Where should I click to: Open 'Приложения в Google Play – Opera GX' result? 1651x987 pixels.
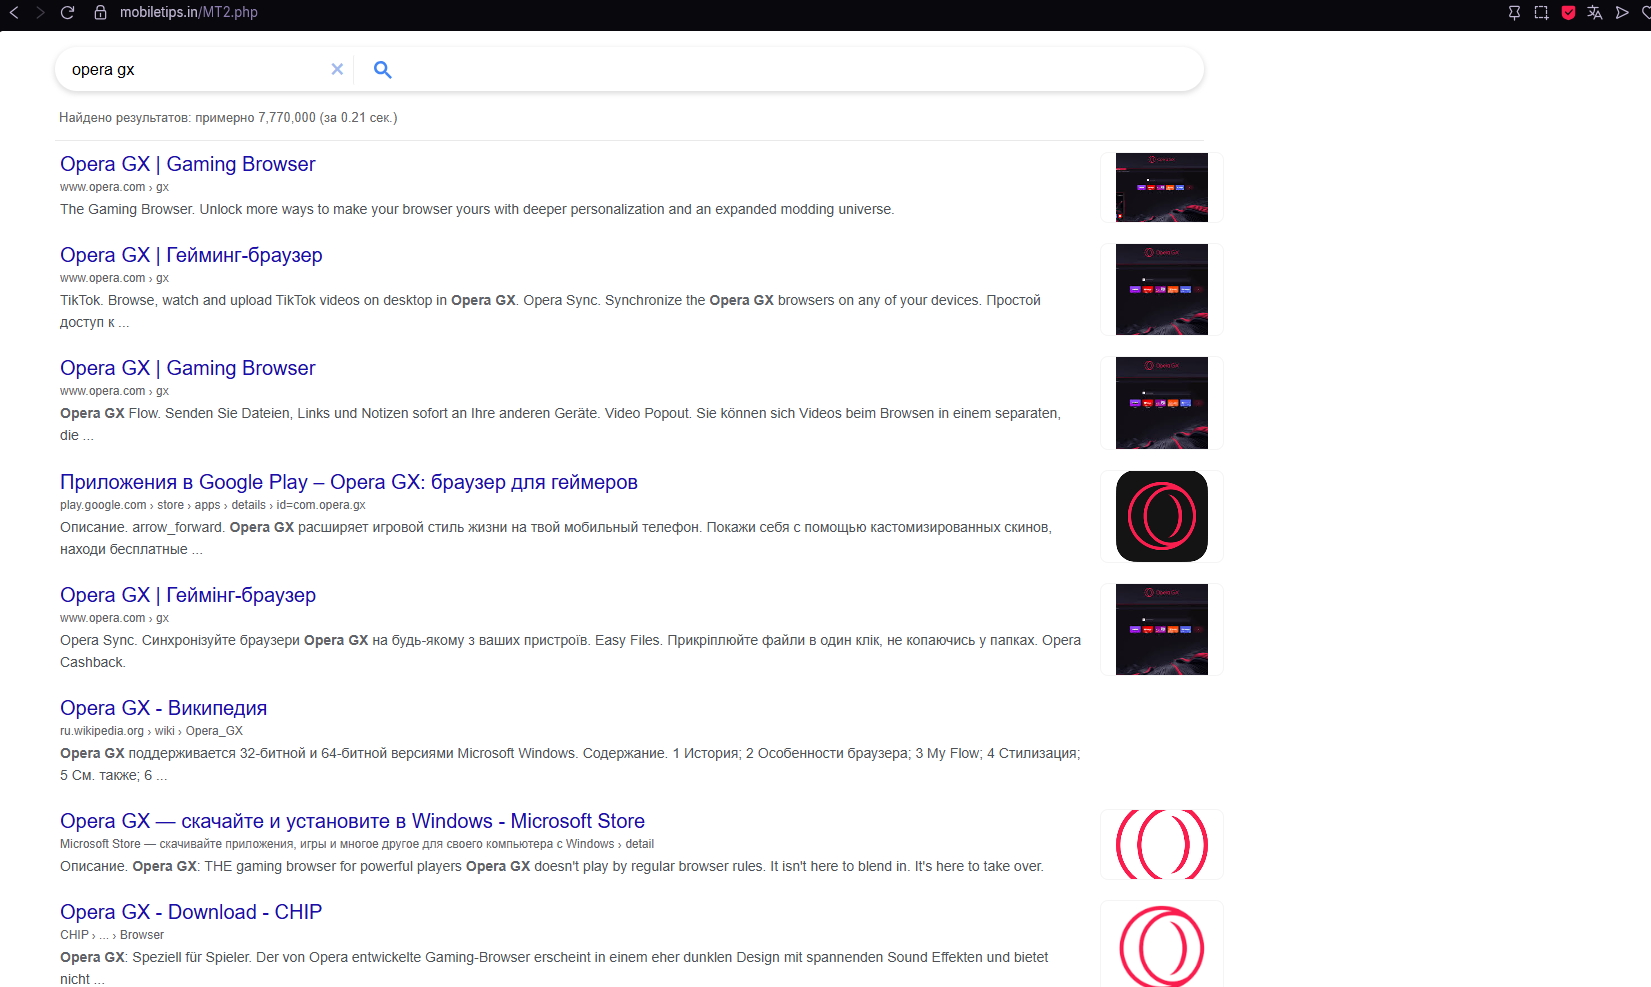tap(349, 482)
